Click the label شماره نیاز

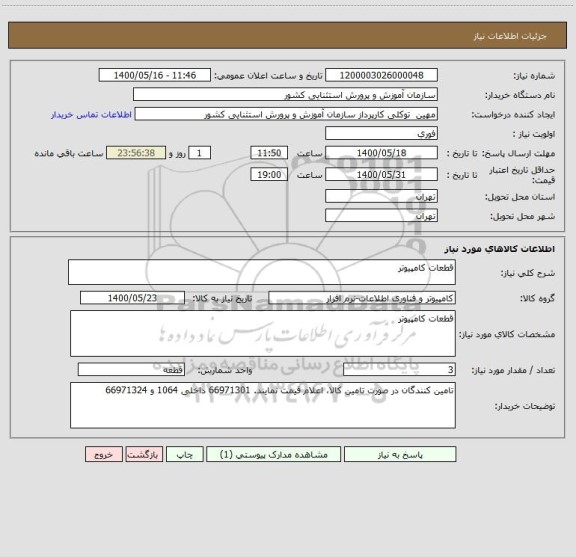tap(534, 76)
